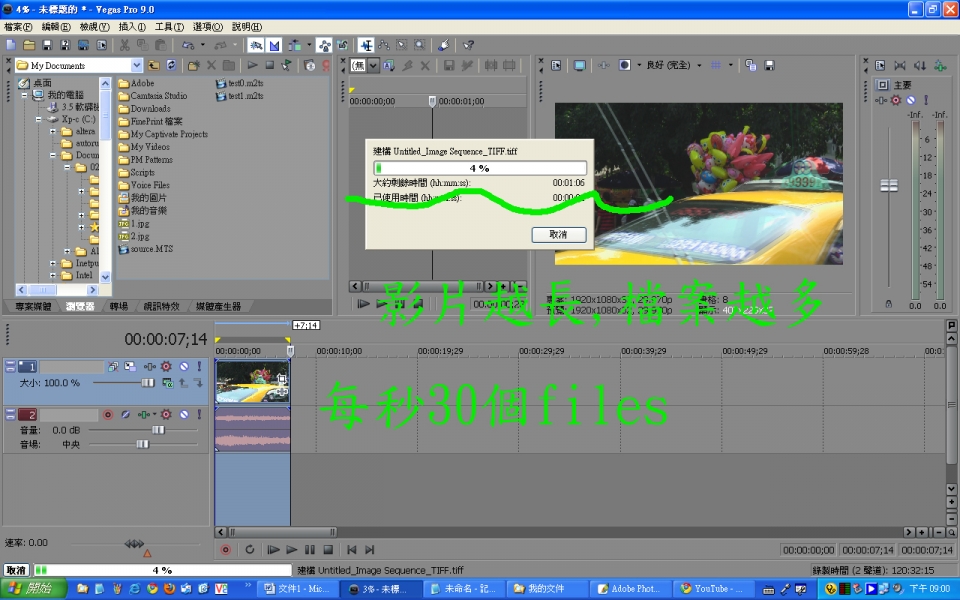The width and height of the screenshot is (960, 600).
Task: Arm audio track 2 for recording
Action: point(108,414)
